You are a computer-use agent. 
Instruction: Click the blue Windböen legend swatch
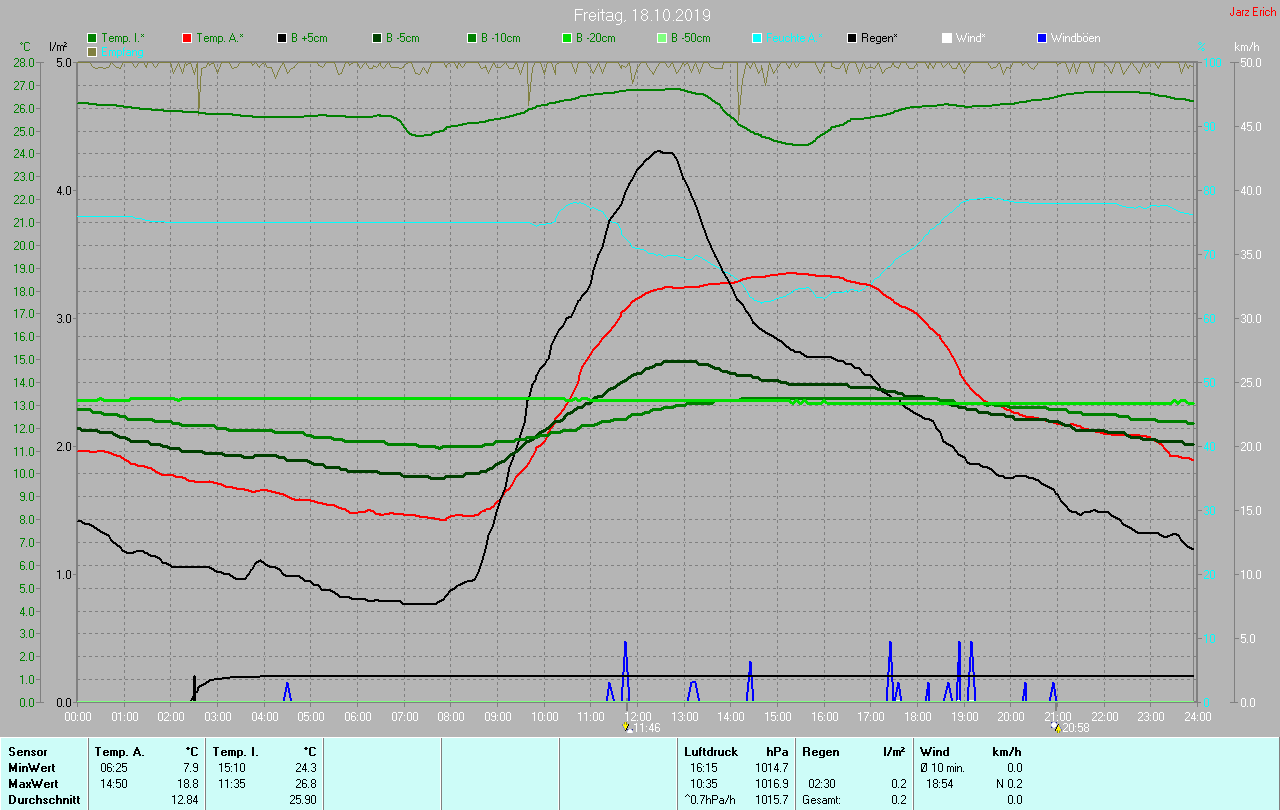coord(1042,38)
